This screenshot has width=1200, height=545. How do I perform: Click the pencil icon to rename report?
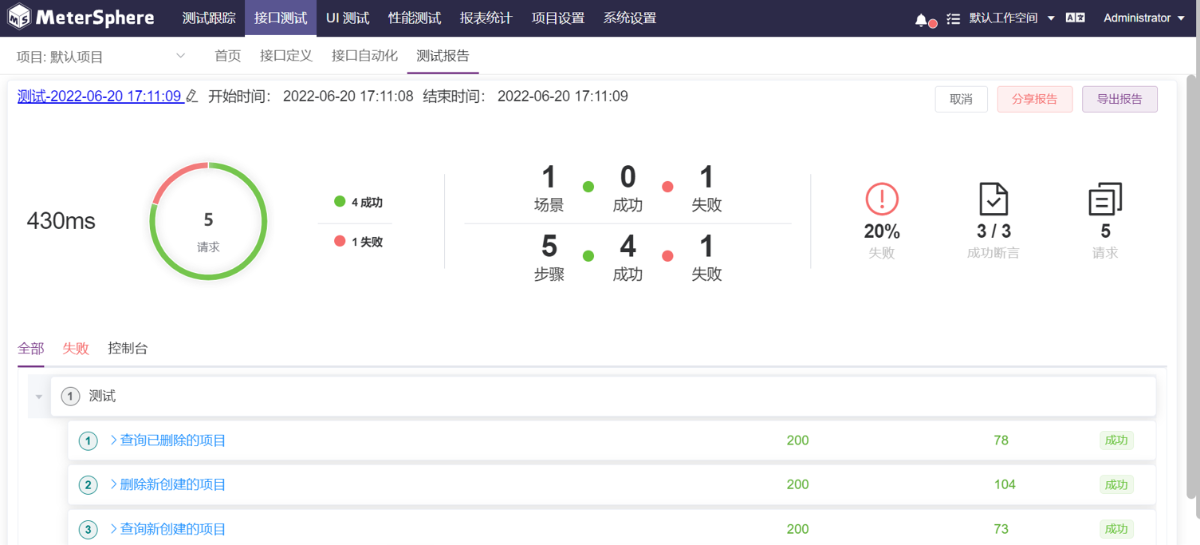(192, 97)
